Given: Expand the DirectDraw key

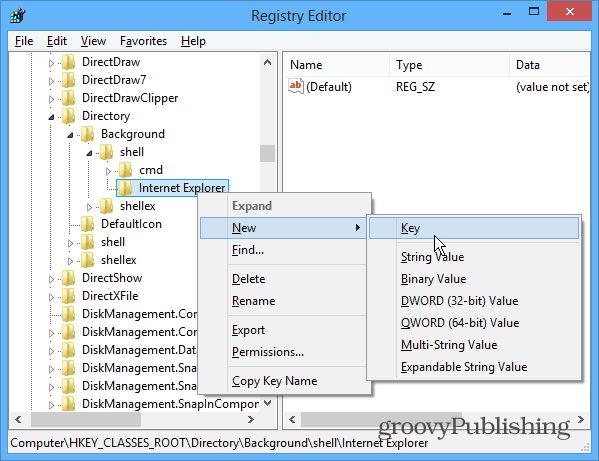Looking at the screenshot, I should click(51, 63).
